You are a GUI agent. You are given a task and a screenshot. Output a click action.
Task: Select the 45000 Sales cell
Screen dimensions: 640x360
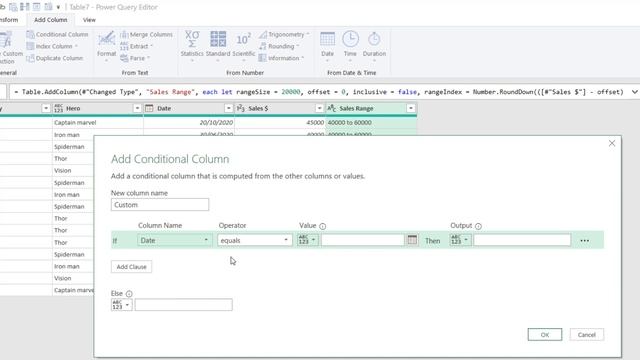pos(280,122)
